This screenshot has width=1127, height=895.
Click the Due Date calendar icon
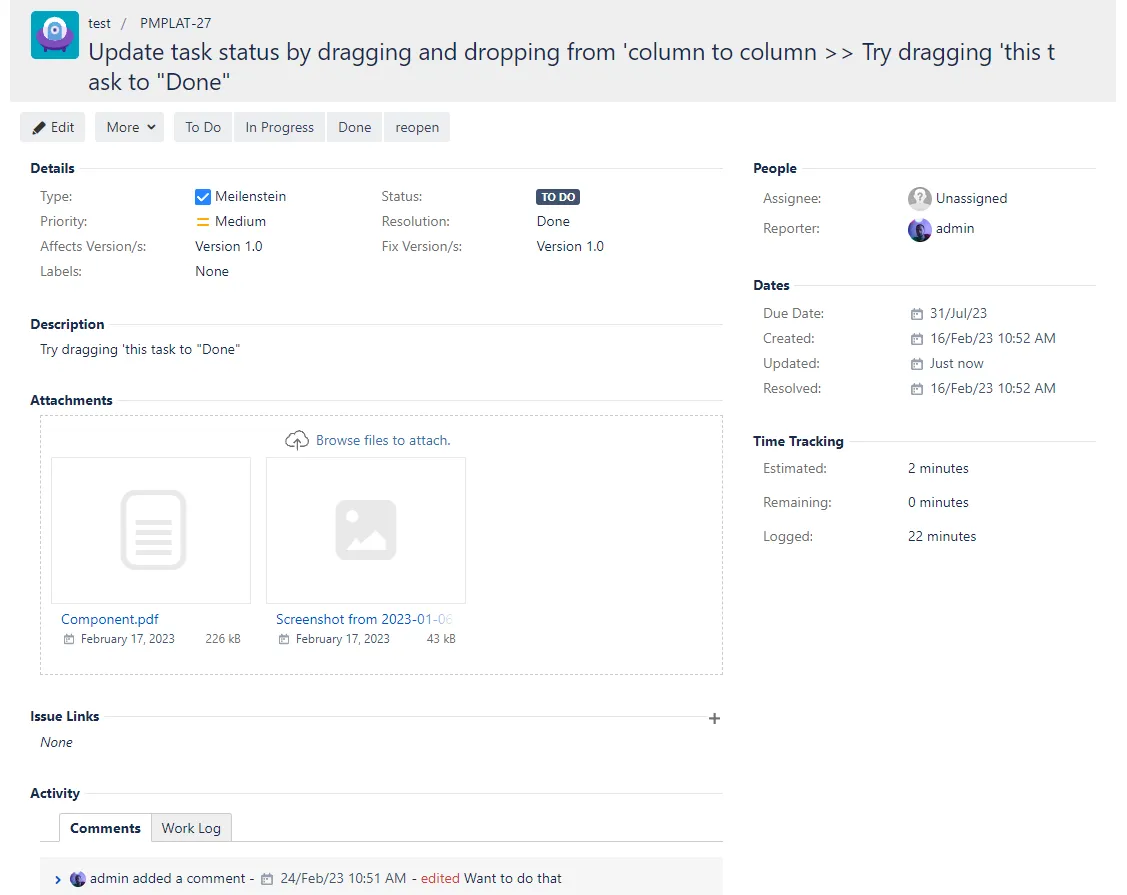coord(916,314)
